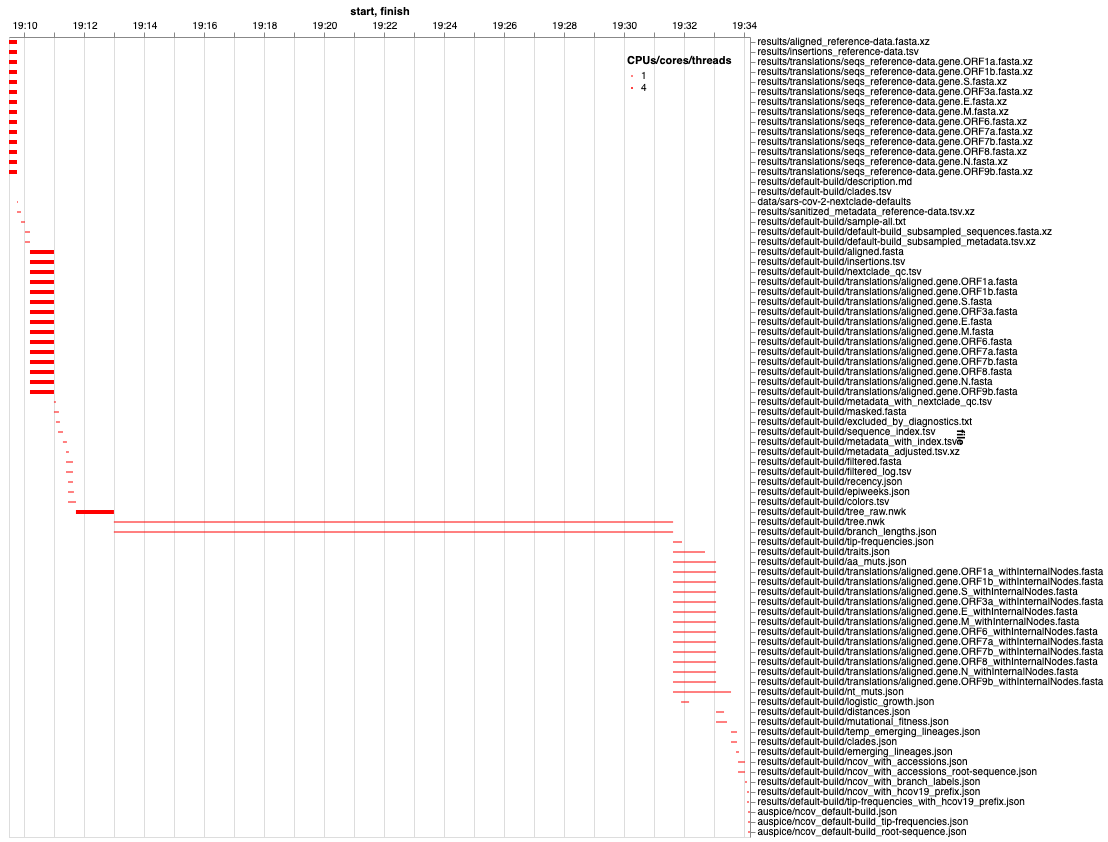Click the results/insertions_reference-data.tsv file label
Image resolution: width=1108 pixels, height=842 pixels.
tap(837, 52)
